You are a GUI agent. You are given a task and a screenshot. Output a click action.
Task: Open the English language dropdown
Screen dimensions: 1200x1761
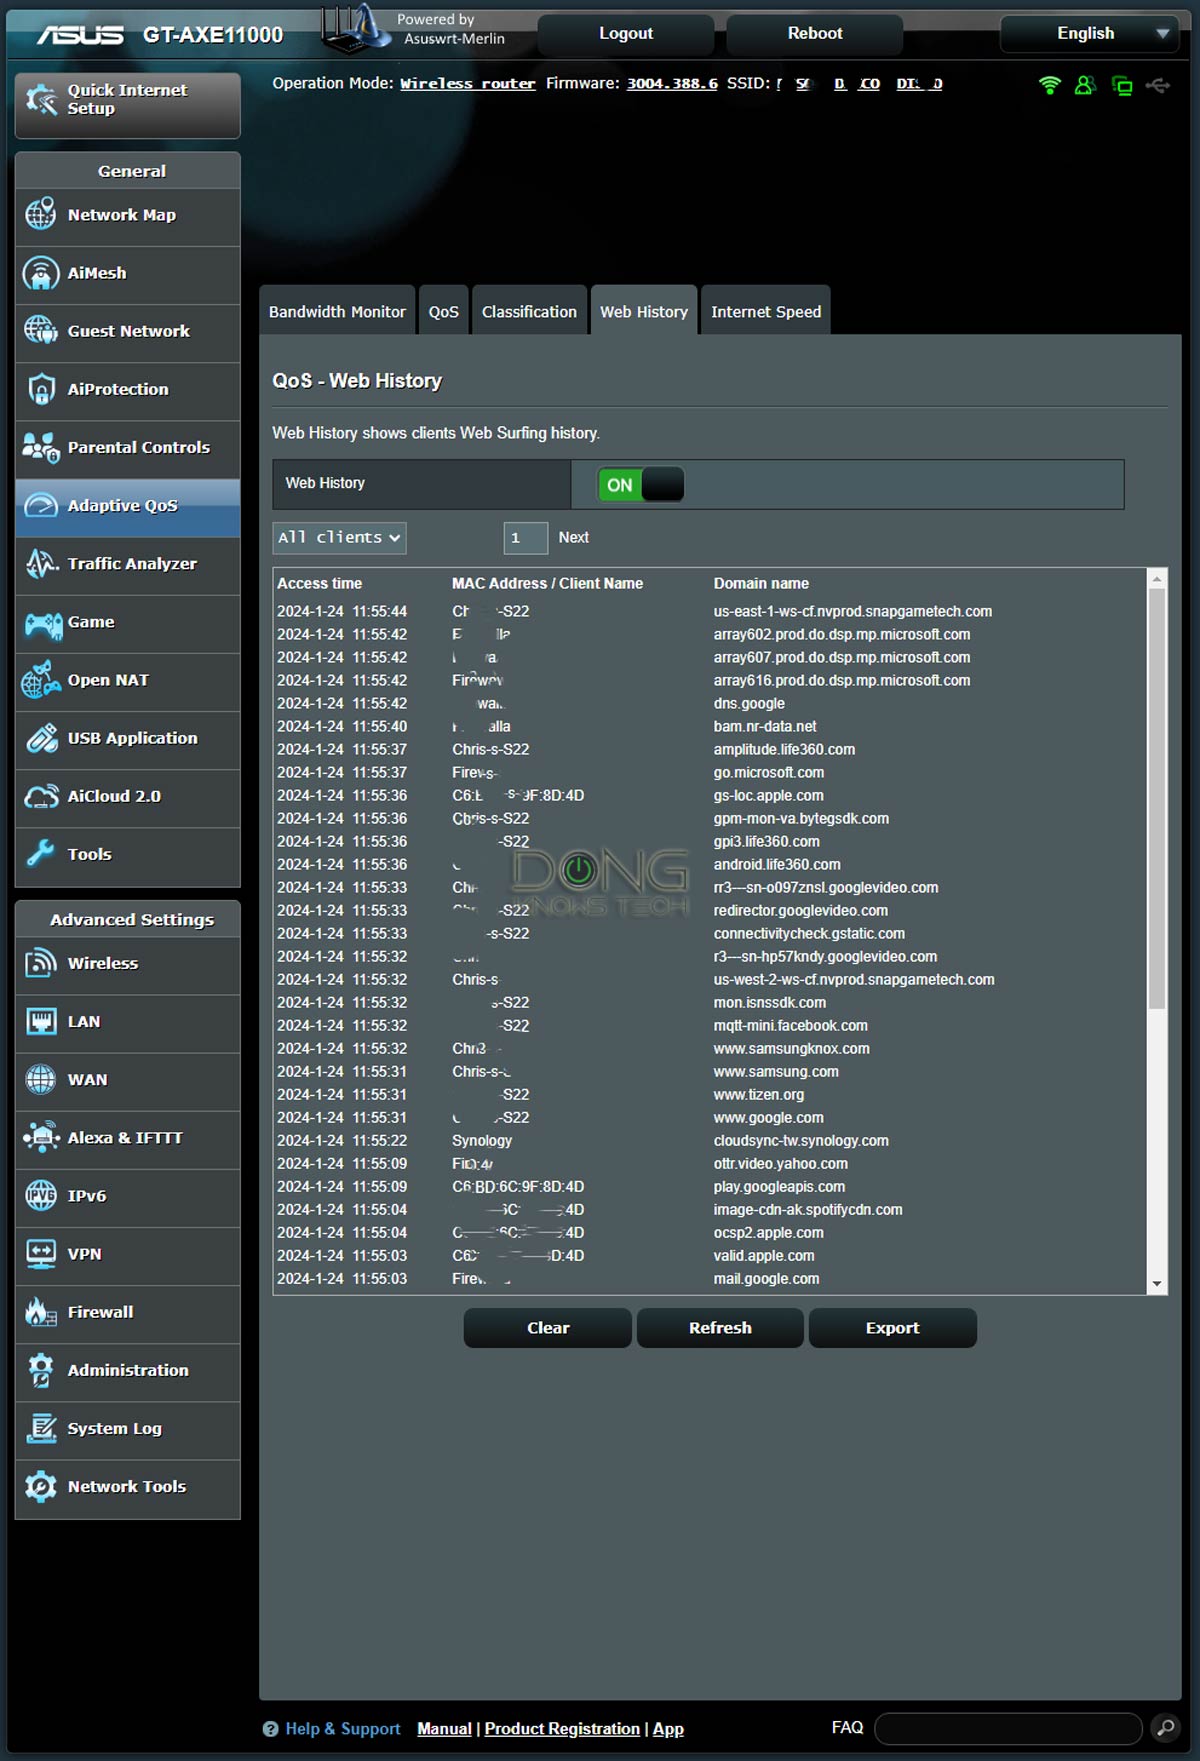pyautogui.click(x=1090, y=33)
